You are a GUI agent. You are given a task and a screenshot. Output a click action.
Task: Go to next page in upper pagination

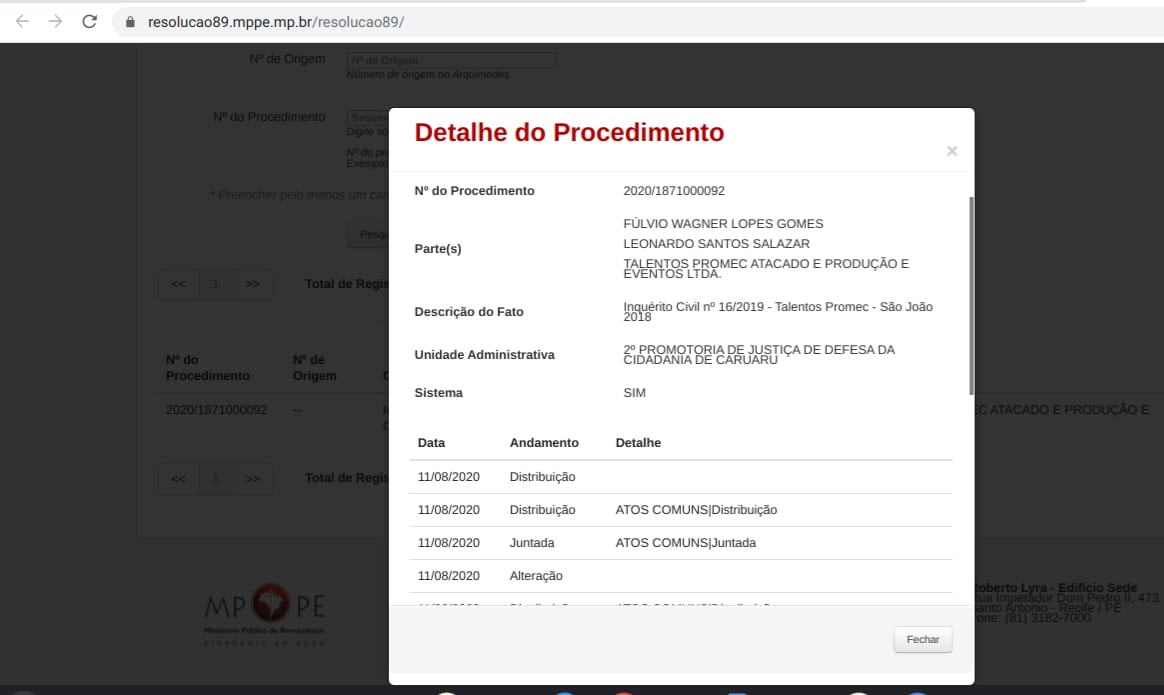point(252,284)
